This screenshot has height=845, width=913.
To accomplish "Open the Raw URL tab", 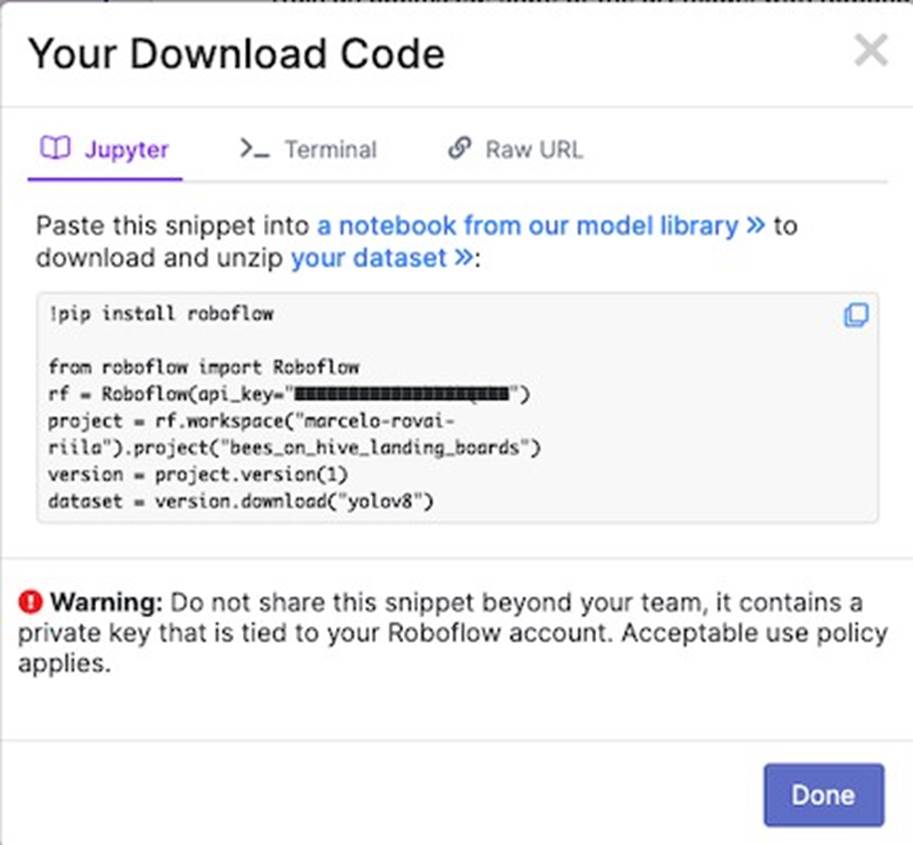I will 533,150.
